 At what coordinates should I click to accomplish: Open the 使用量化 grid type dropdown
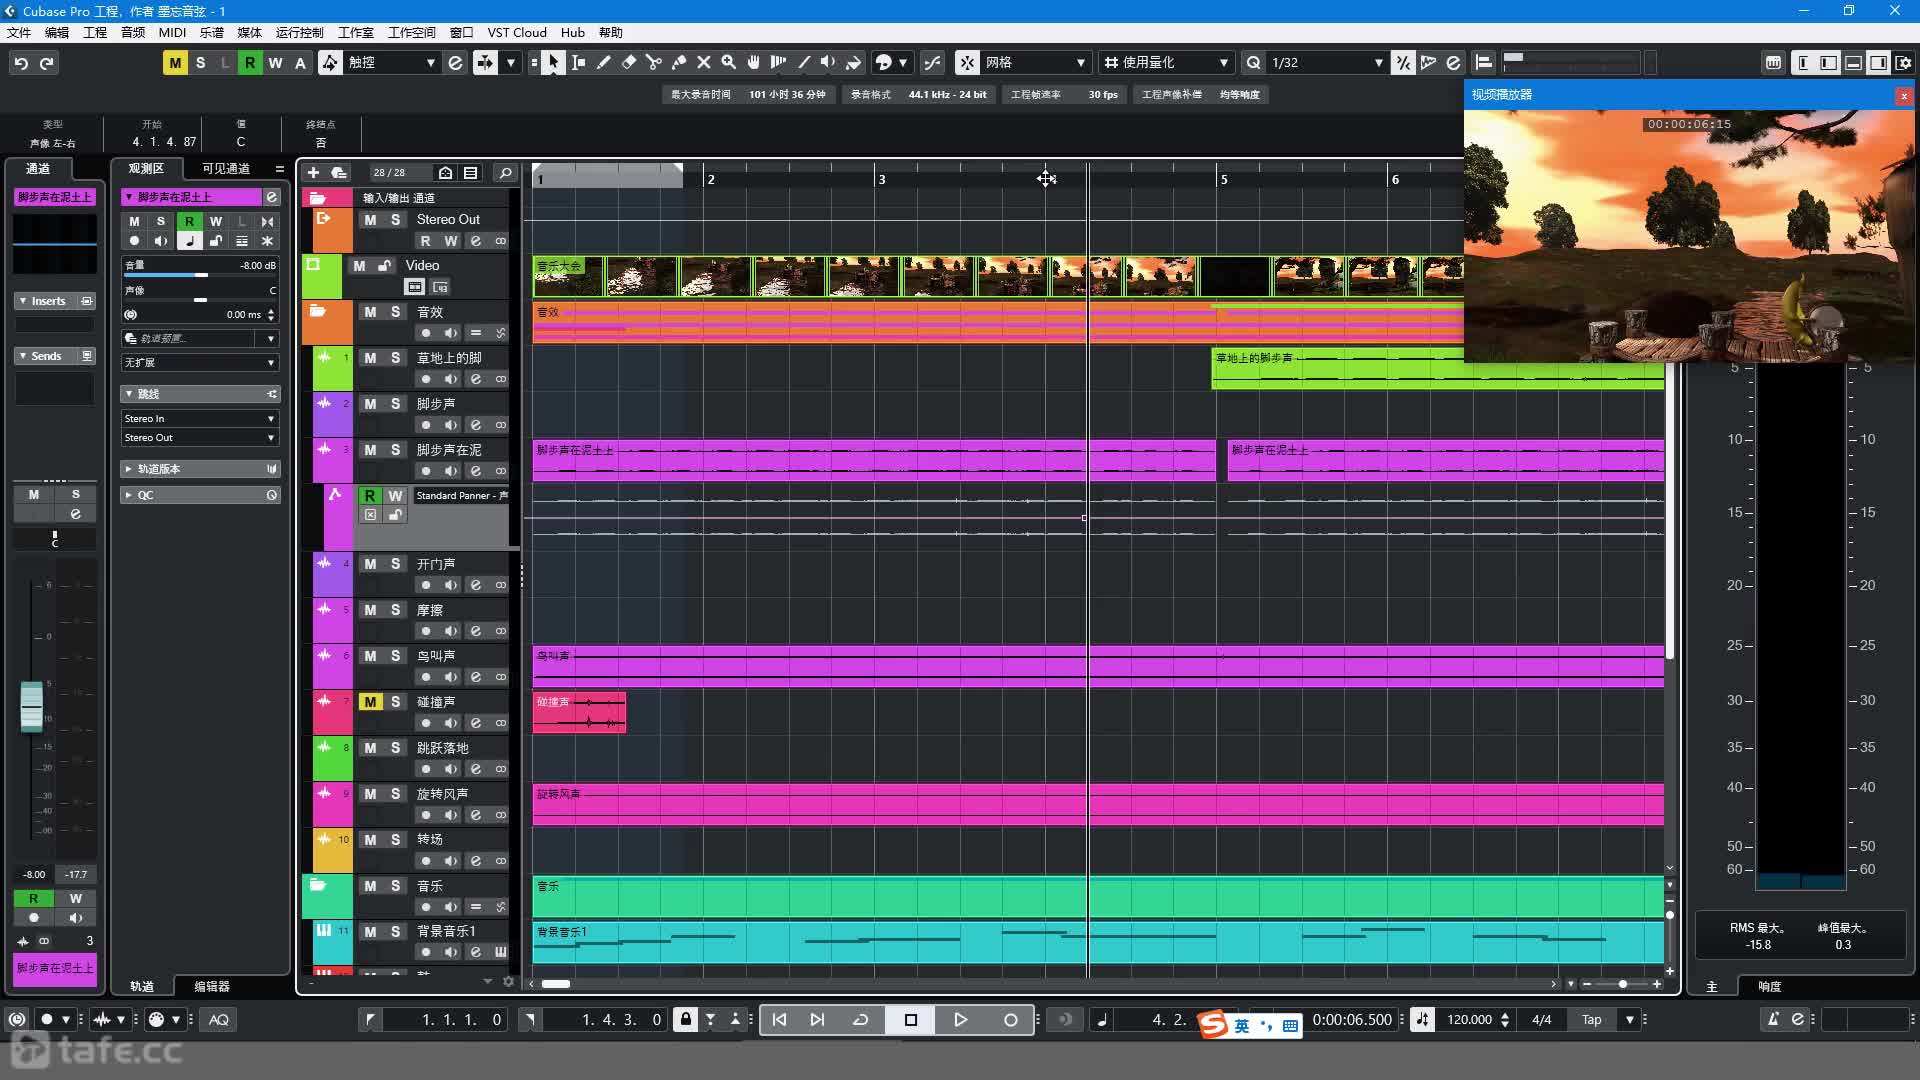pyautogui.click(x=1167, y=62)
